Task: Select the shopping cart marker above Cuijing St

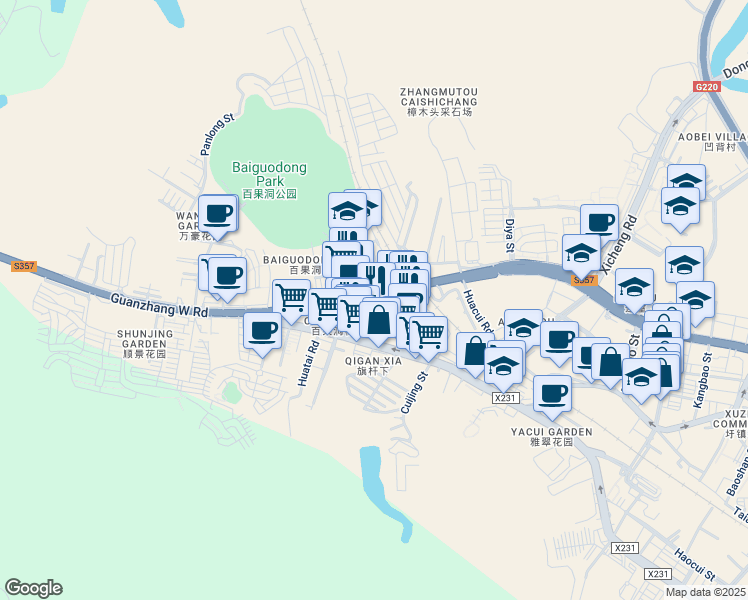Action: click(428, 338)
